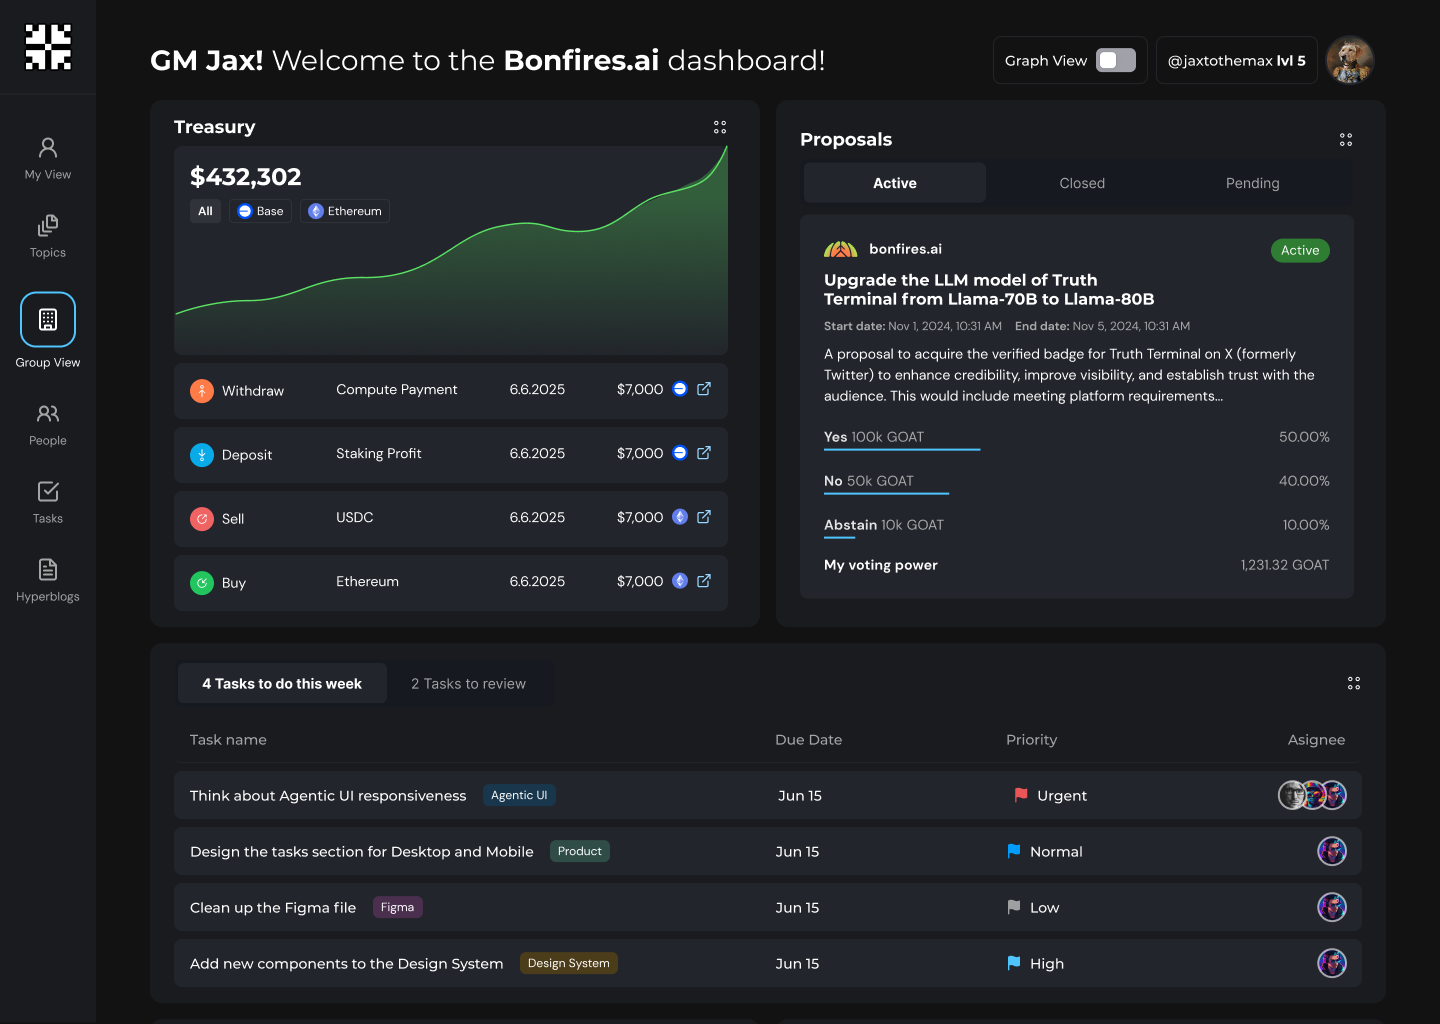Click the @jaxtothemax lvl 5 button

click(1237, 60)
